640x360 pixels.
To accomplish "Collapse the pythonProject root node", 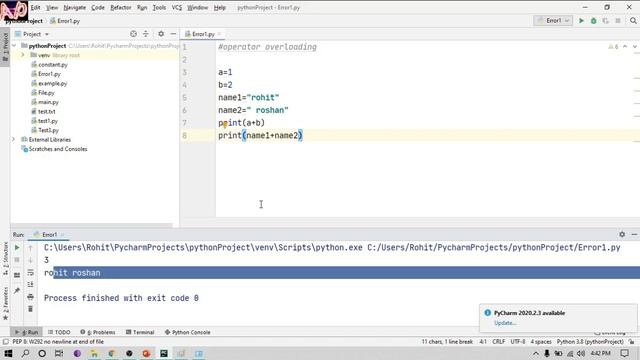I will point(14,46).
